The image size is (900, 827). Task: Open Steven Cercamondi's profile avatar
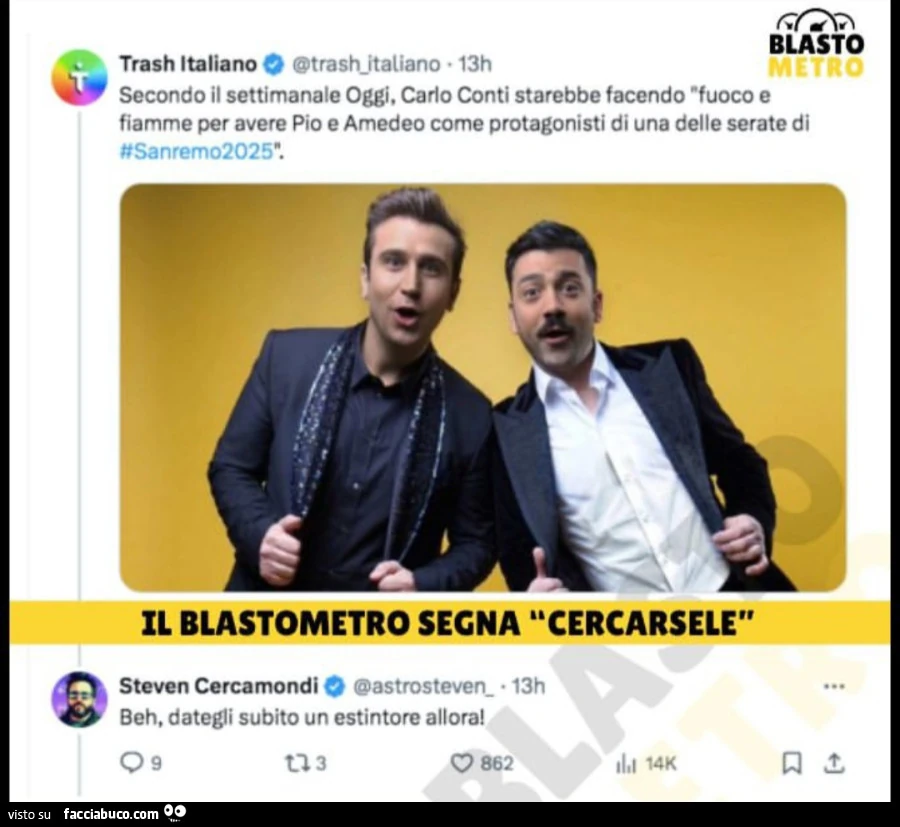tap(79, 699)
